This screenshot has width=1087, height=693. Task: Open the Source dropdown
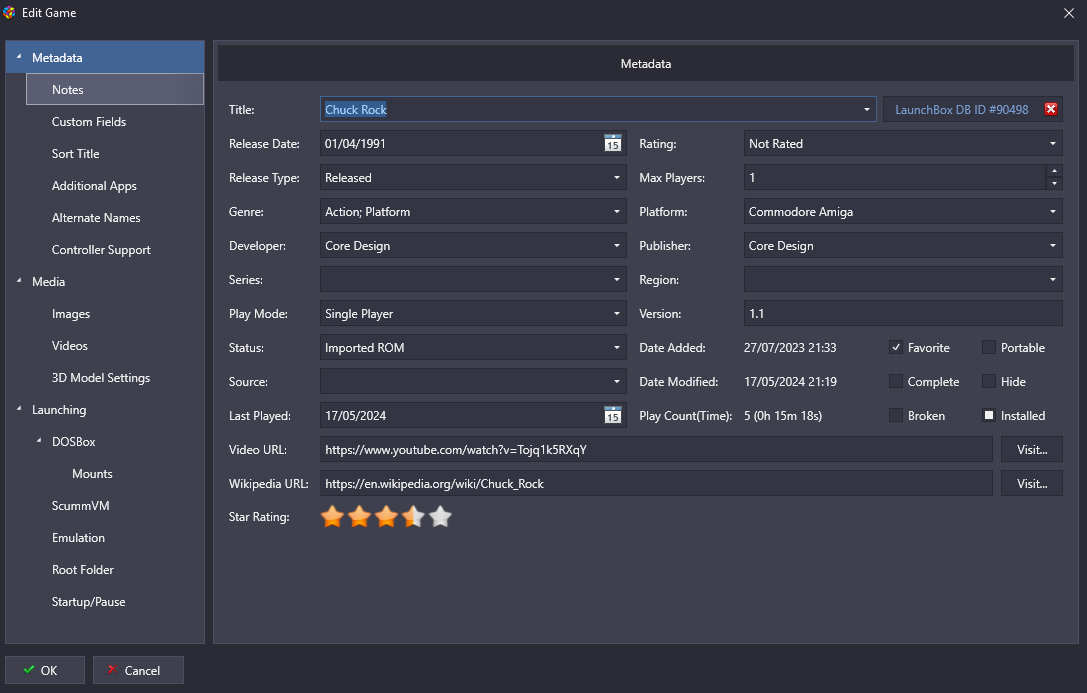tap(473, 381)
